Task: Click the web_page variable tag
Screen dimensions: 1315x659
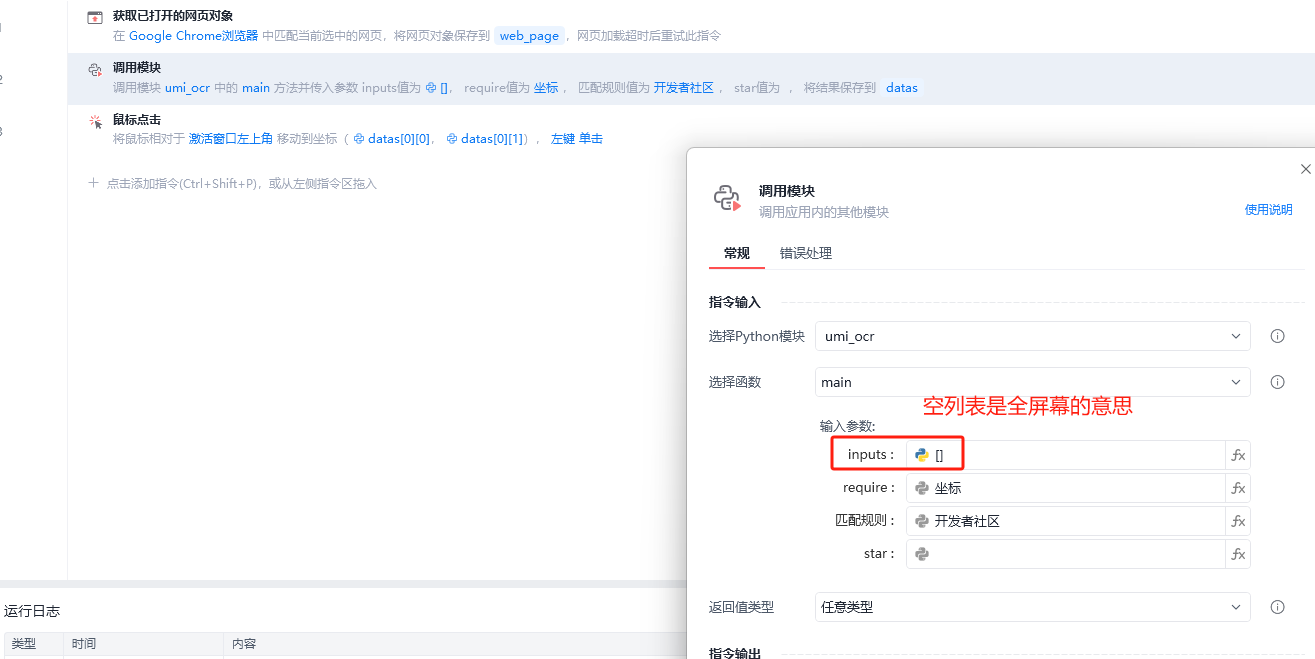Action: click(529, 36)
